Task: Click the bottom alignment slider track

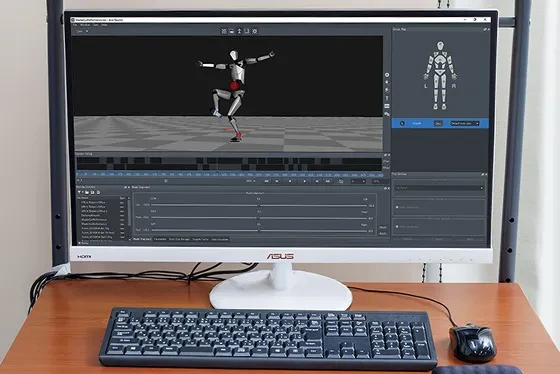Action: pos(259,230)
